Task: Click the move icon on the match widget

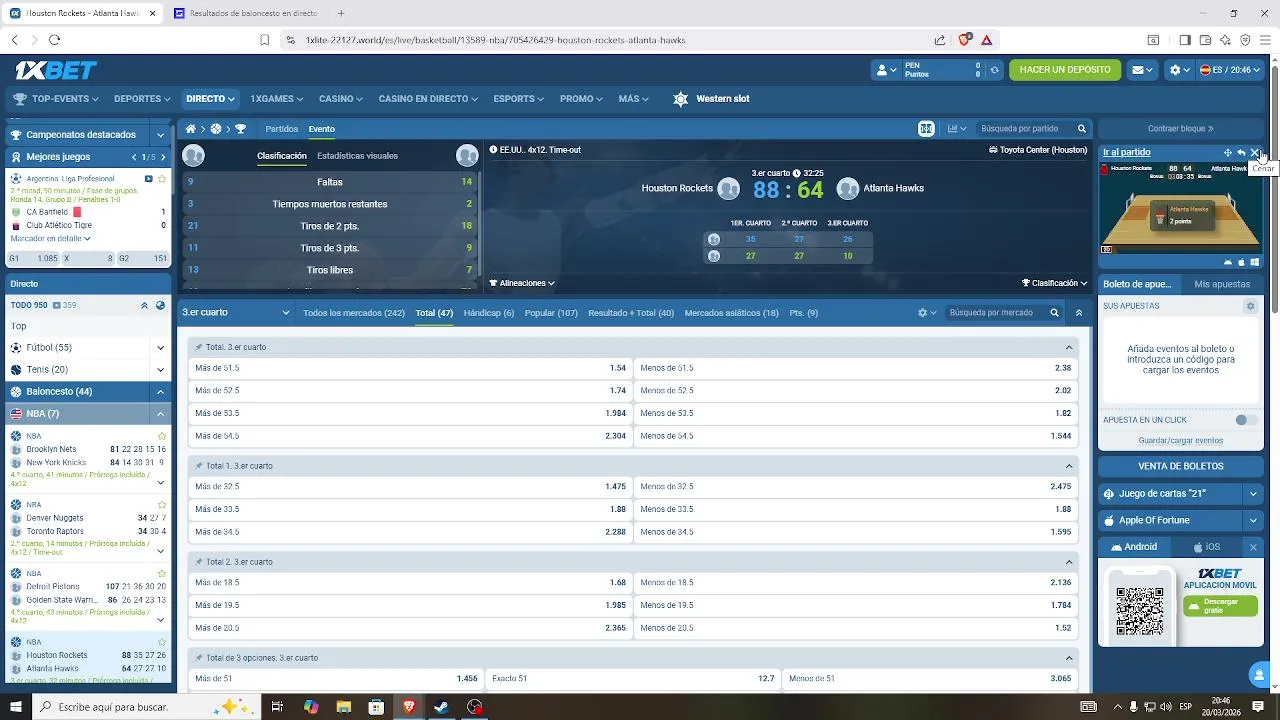Action: (1228, 153)
